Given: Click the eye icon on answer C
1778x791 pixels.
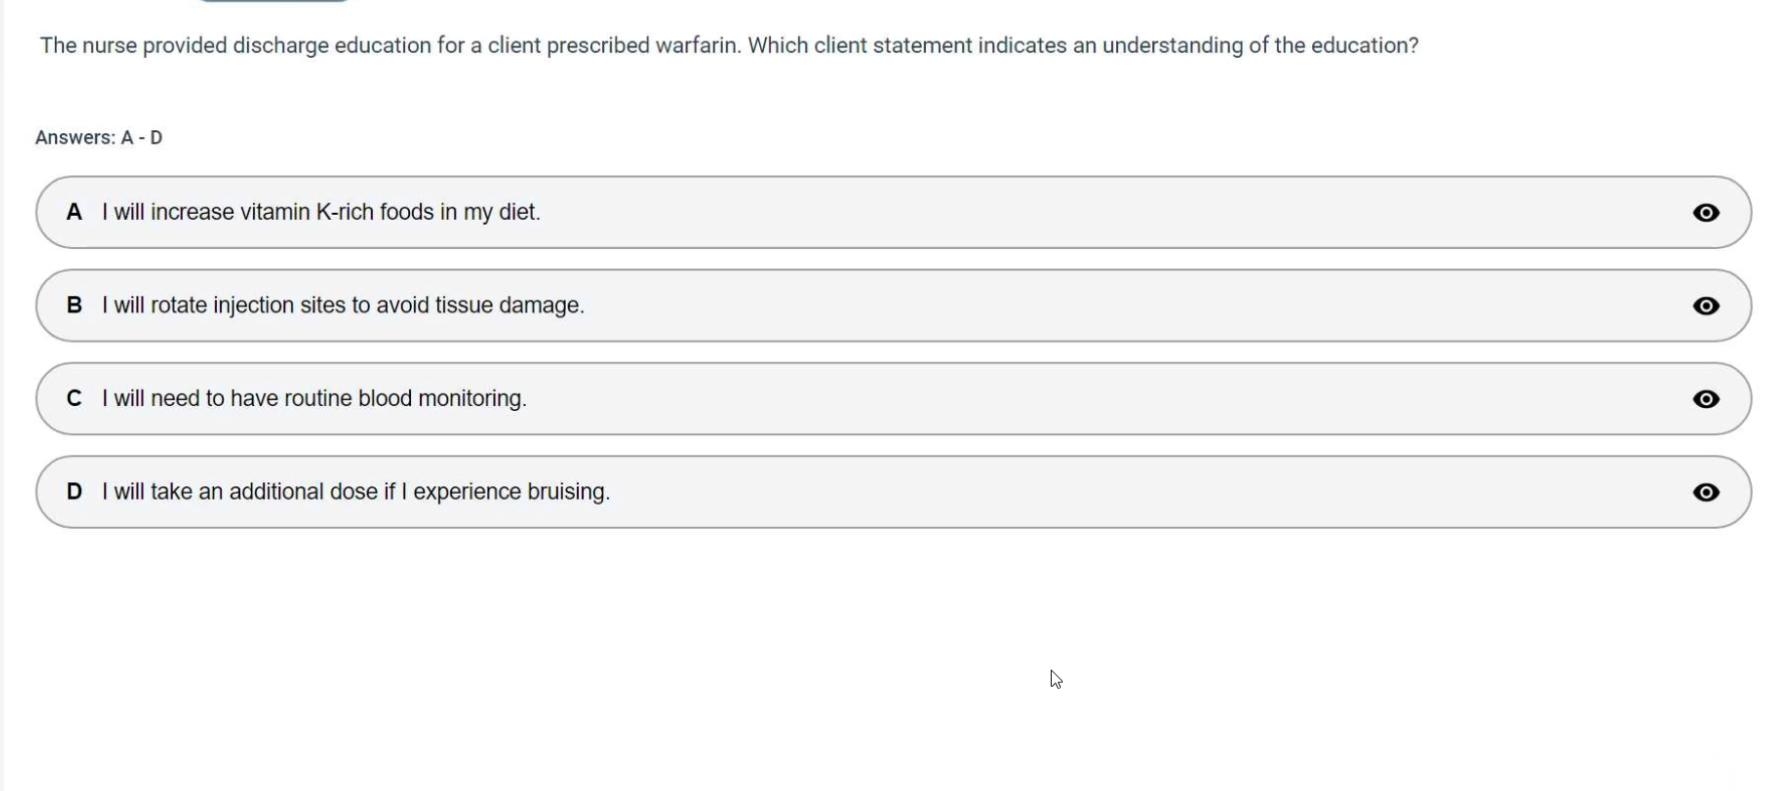Looking at the screenshot, I should [1705, 399].
